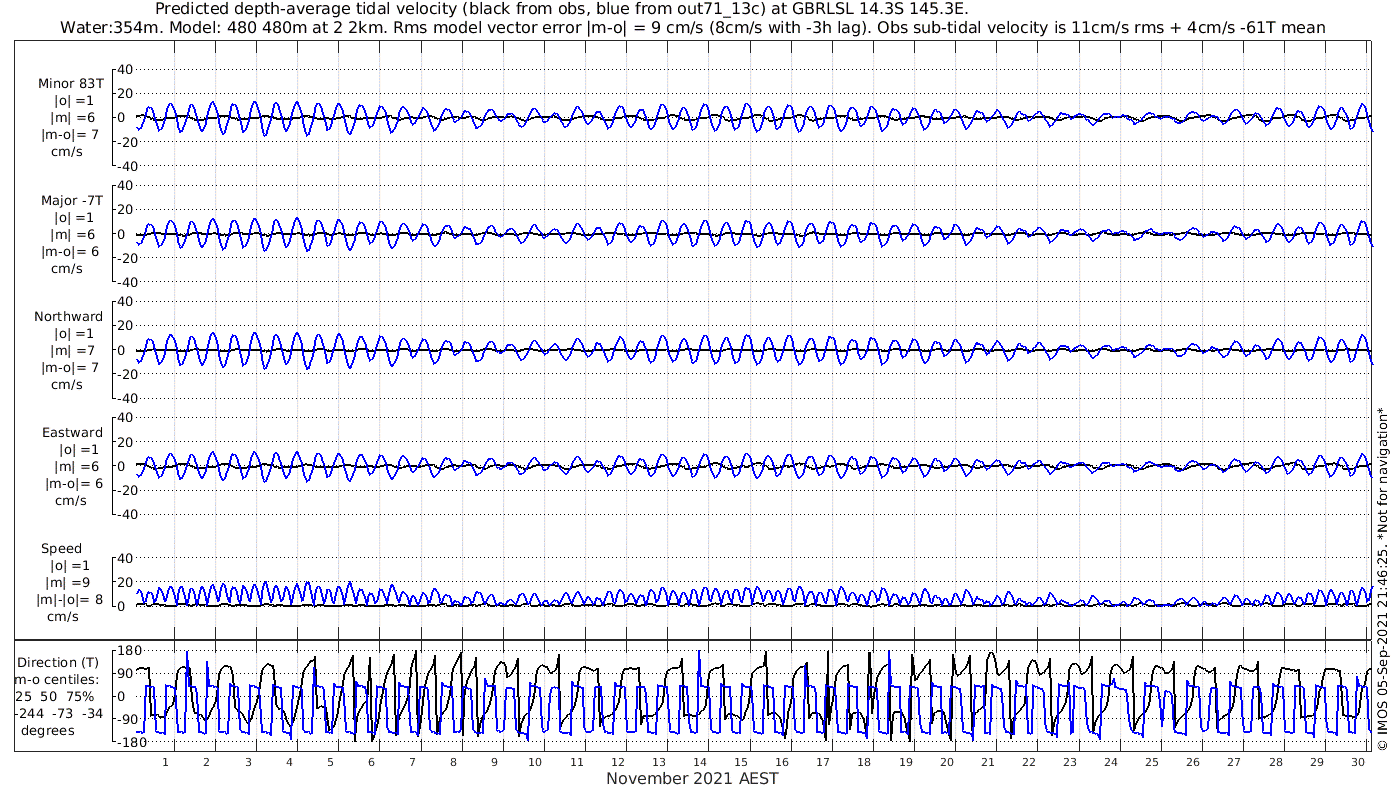Click '|m-o|= 6' in the Eastward panel
This screenshot has height=800, width=1400.
(74, 484)
